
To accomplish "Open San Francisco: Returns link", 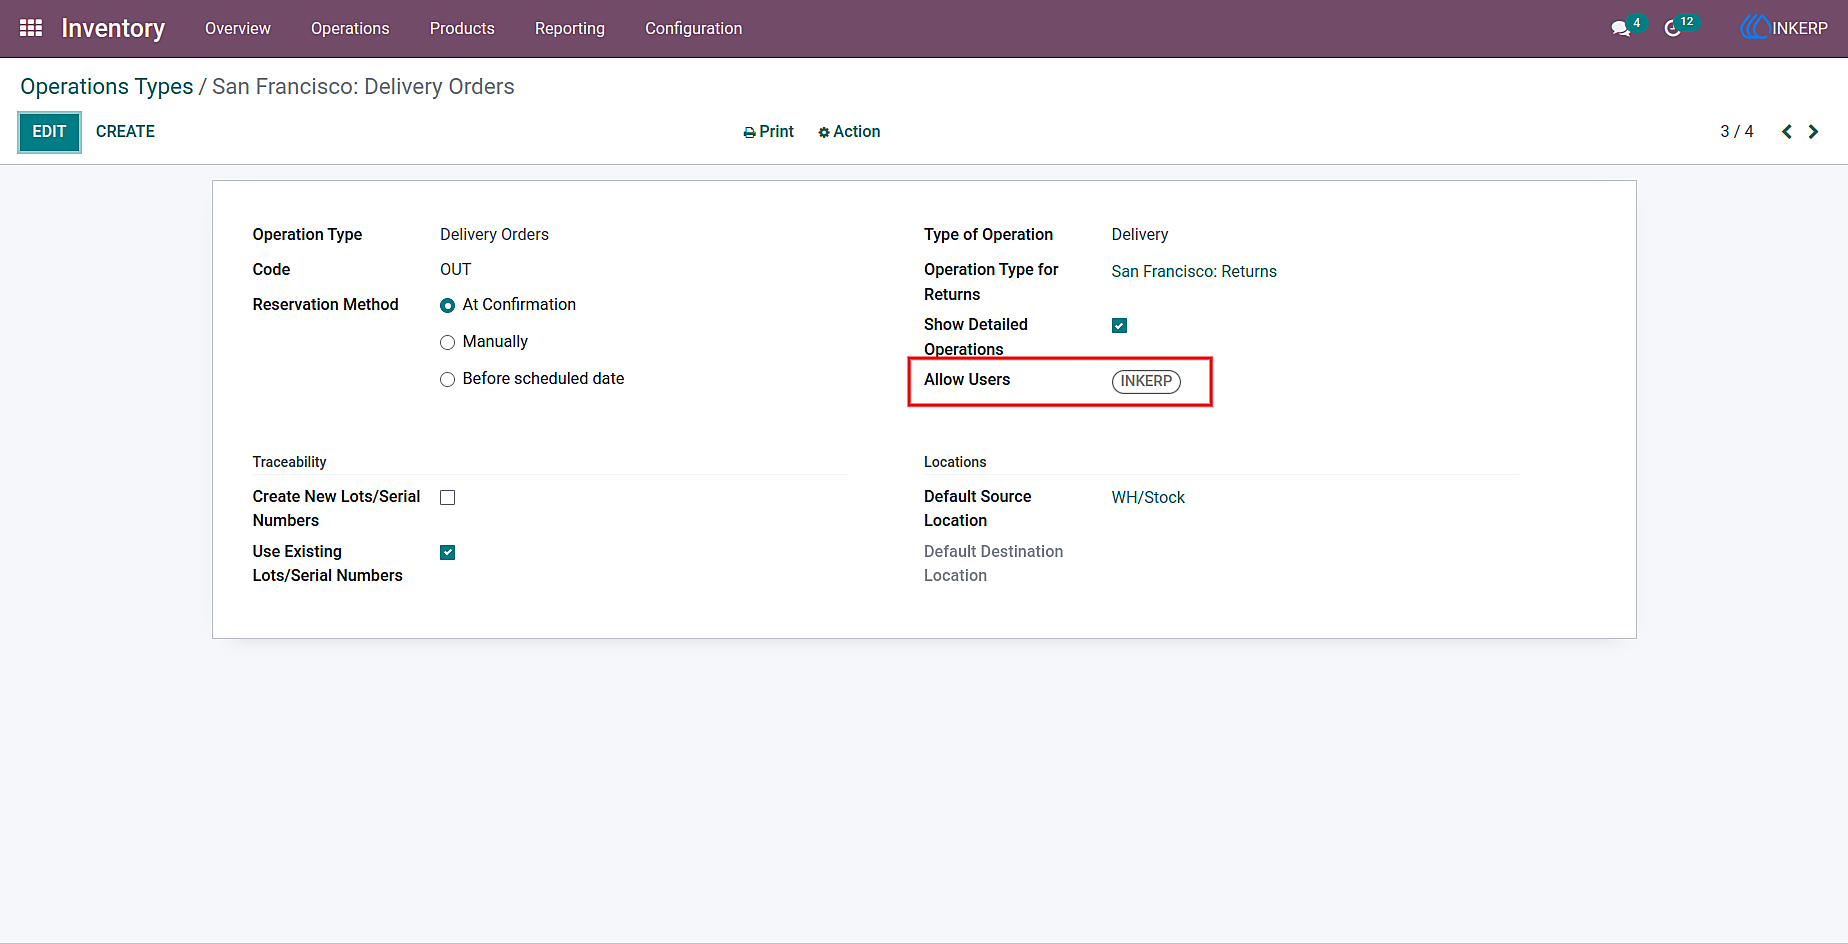I will click(x=1194, y=272).
